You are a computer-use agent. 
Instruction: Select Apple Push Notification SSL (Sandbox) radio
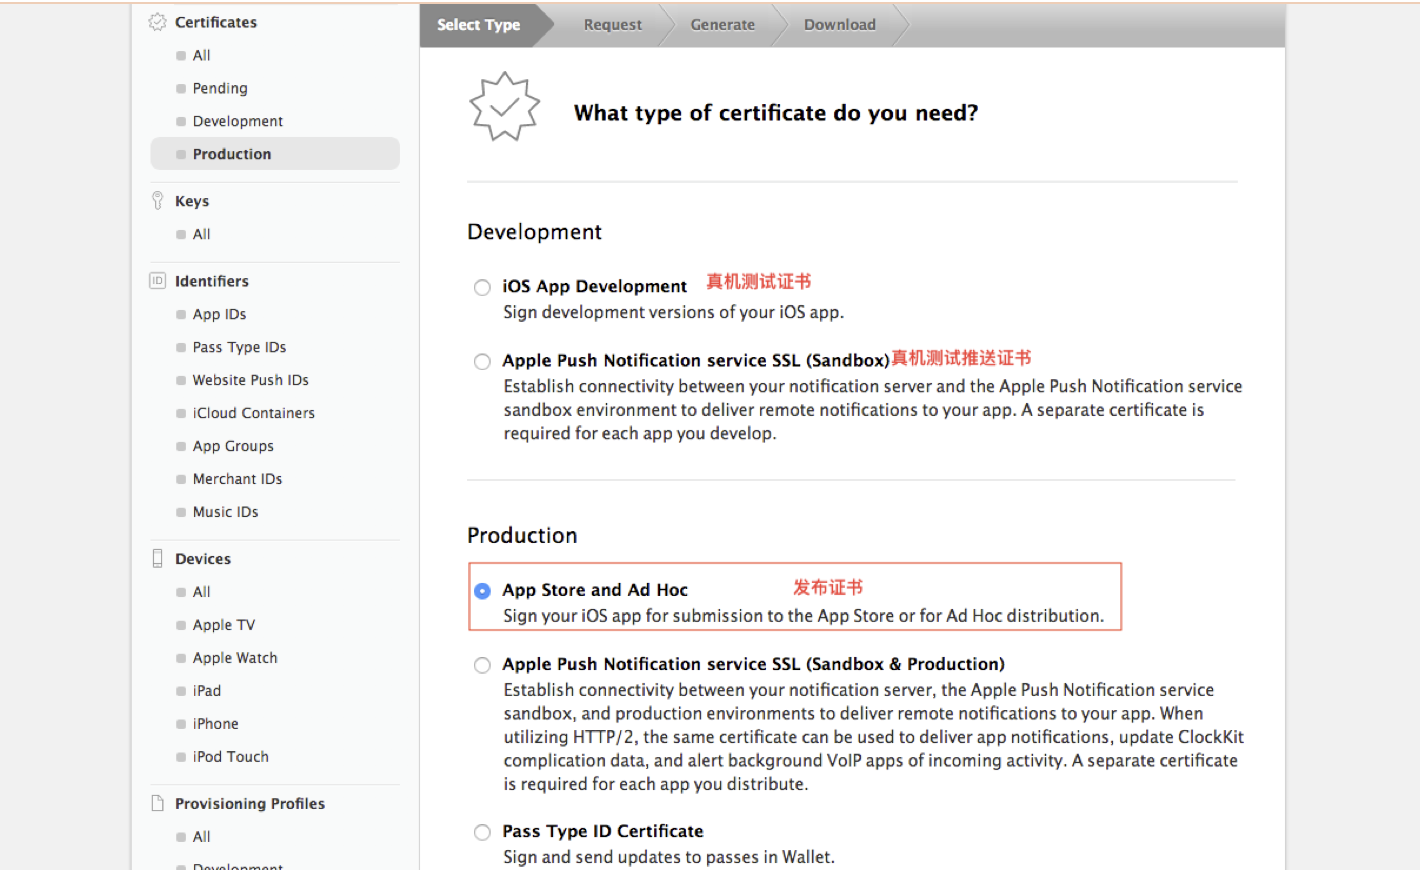point(482,362)
